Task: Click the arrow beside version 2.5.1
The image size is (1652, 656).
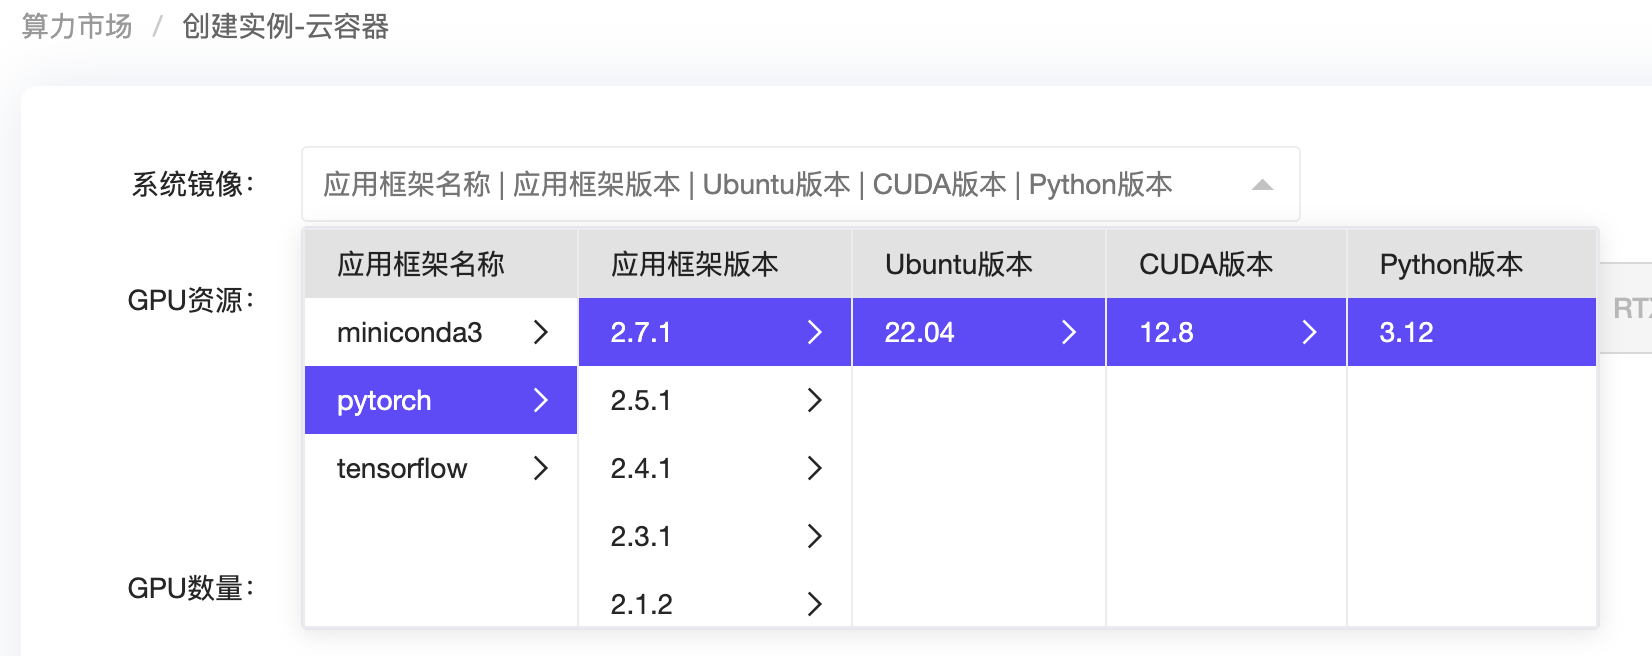Action: click(815, 400)
